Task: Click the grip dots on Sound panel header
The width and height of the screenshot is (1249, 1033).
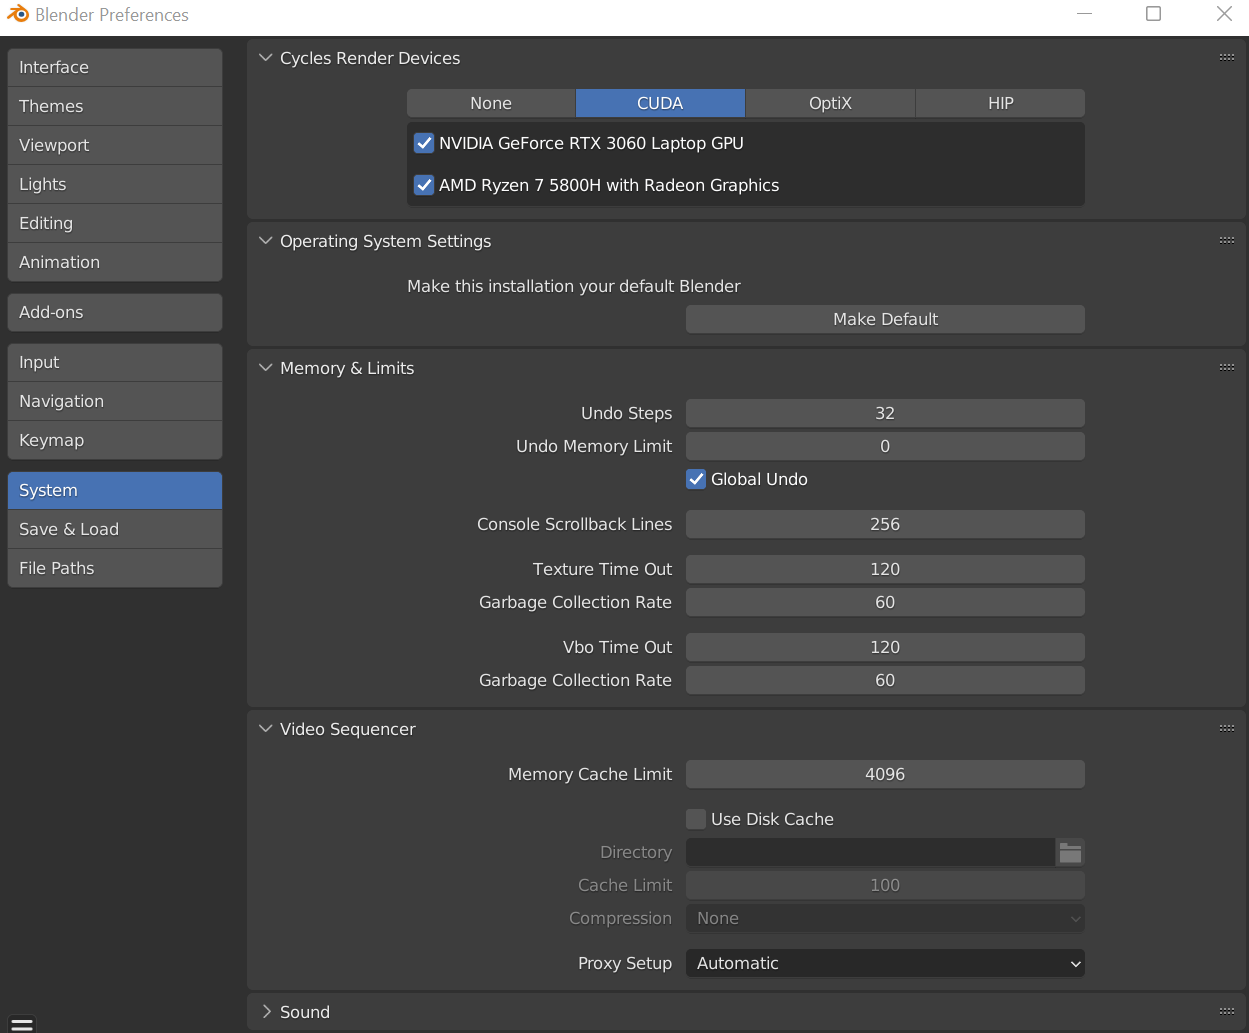Action: tap(1226, 1011)
